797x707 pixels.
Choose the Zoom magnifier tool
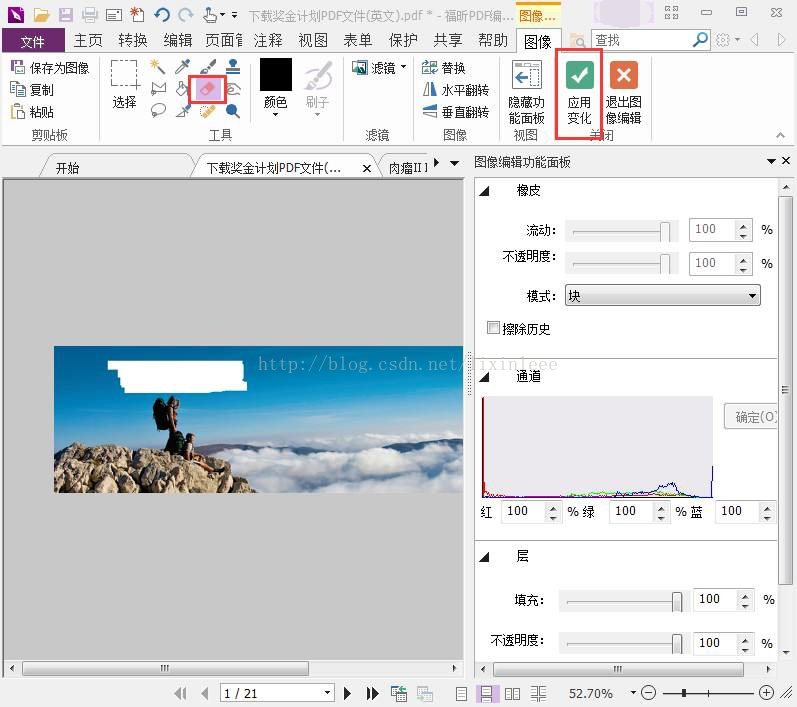point(233,111)
